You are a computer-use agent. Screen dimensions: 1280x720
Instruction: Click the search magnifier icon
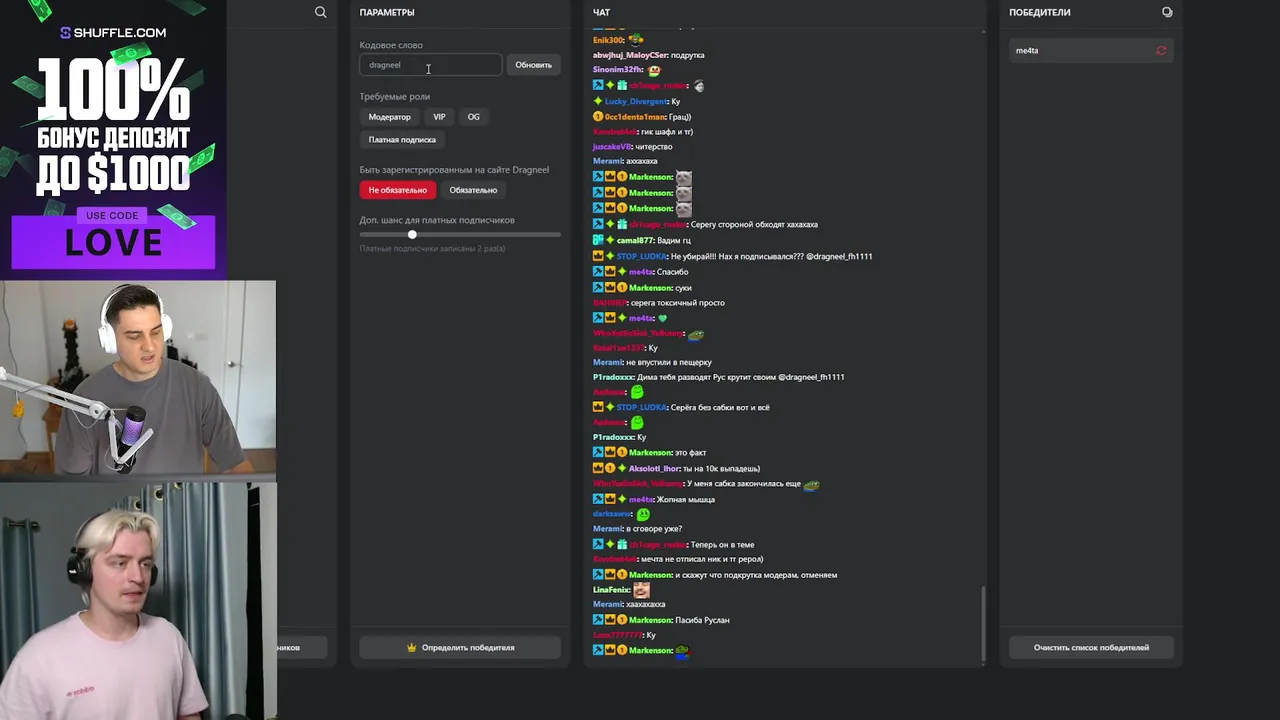coord(320,12)
